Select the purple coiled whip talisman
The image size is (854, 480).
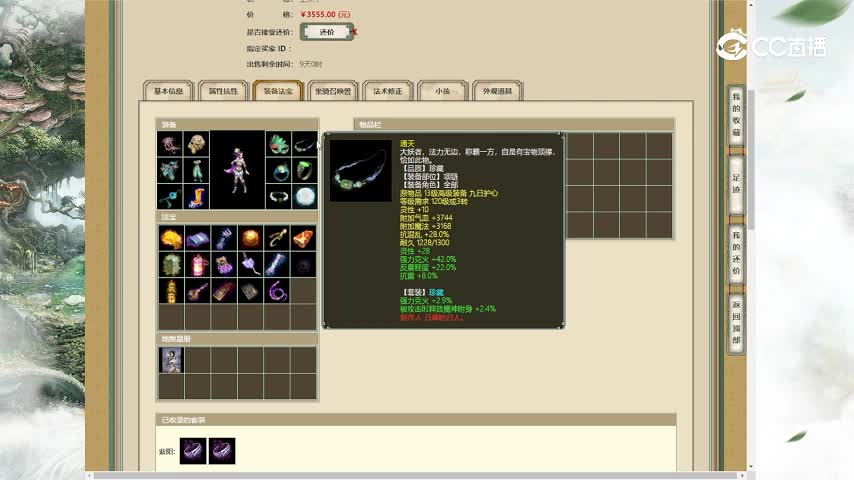pyautogui.click(x=277, y=291)
